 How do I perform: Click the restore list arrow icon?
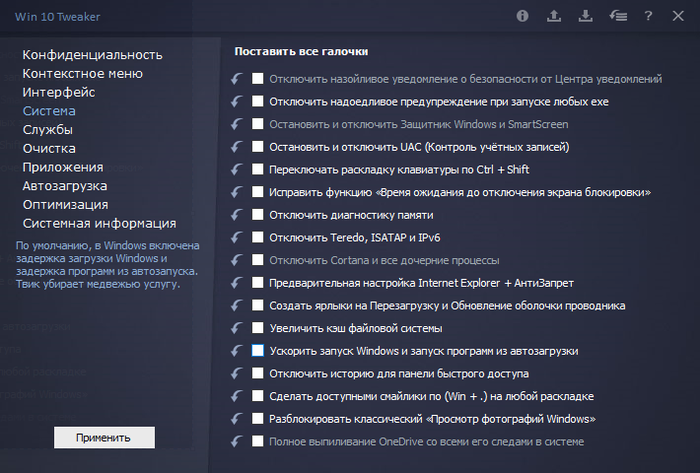(x=618, y=16)
